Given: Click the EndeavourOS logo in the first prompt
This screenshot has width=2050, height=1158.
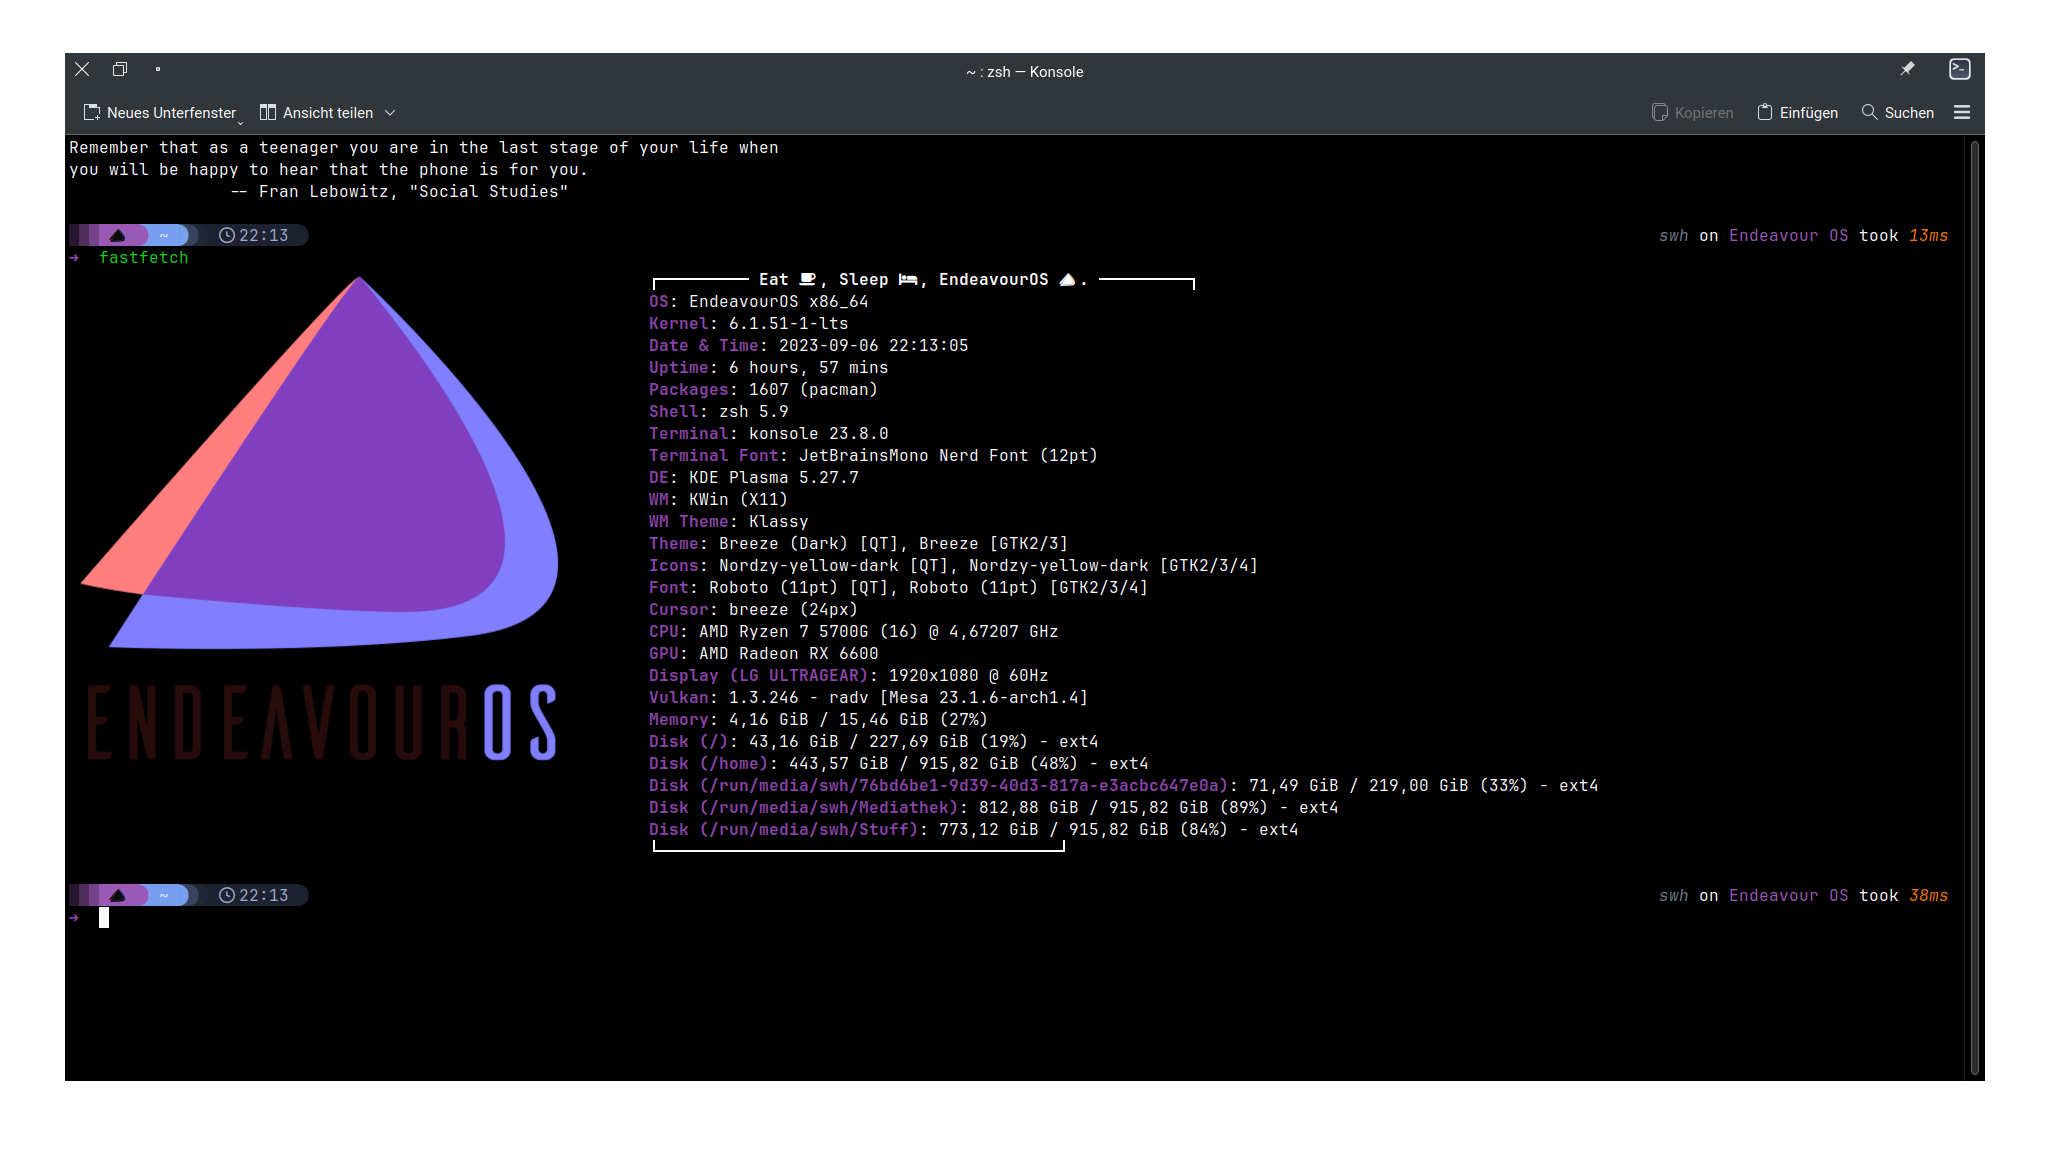Looking at the screenshot, I should tap(118, 236).
